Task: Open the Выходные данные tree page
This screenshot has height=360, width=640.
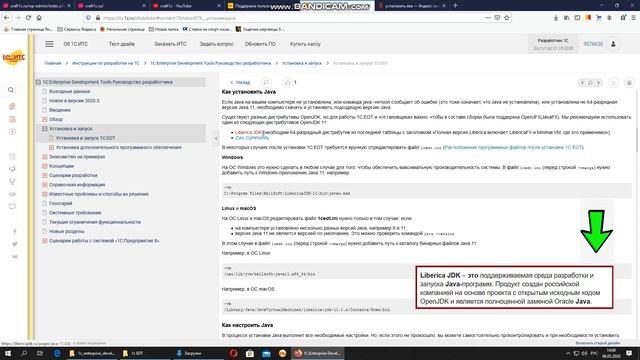Action: (x=69, y=91)
